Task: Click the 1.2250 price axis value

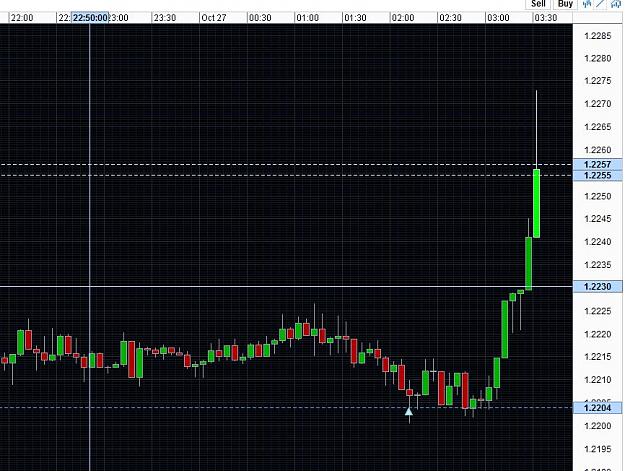Action: click(x=597, y=196)
